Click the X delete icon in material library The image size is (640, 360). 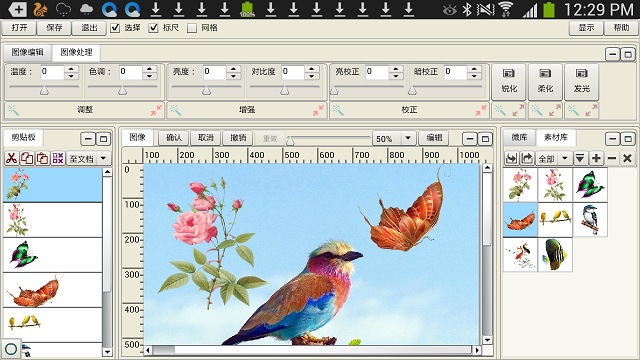click(628, 158)
